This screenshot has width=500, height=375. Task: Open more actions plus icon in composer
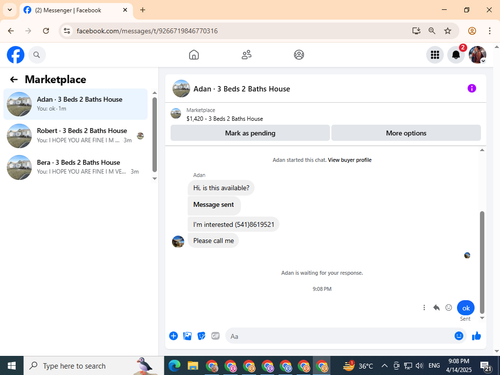pos(173,336)
